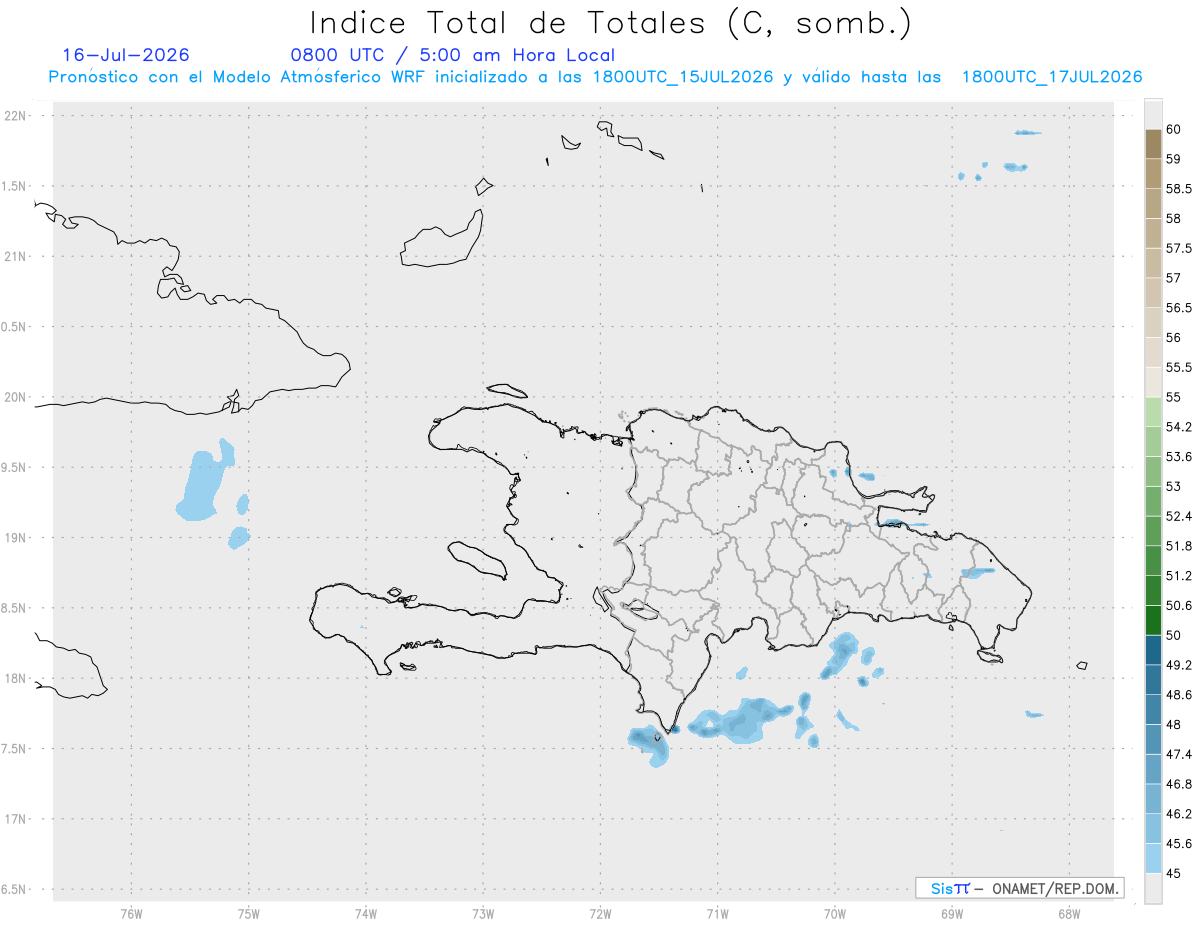Click the dark blue legend swatch between 49.2 and 50
The width and height of the screenshot is (1200, 927).
pyautogui.click(x=1153, y=650)
